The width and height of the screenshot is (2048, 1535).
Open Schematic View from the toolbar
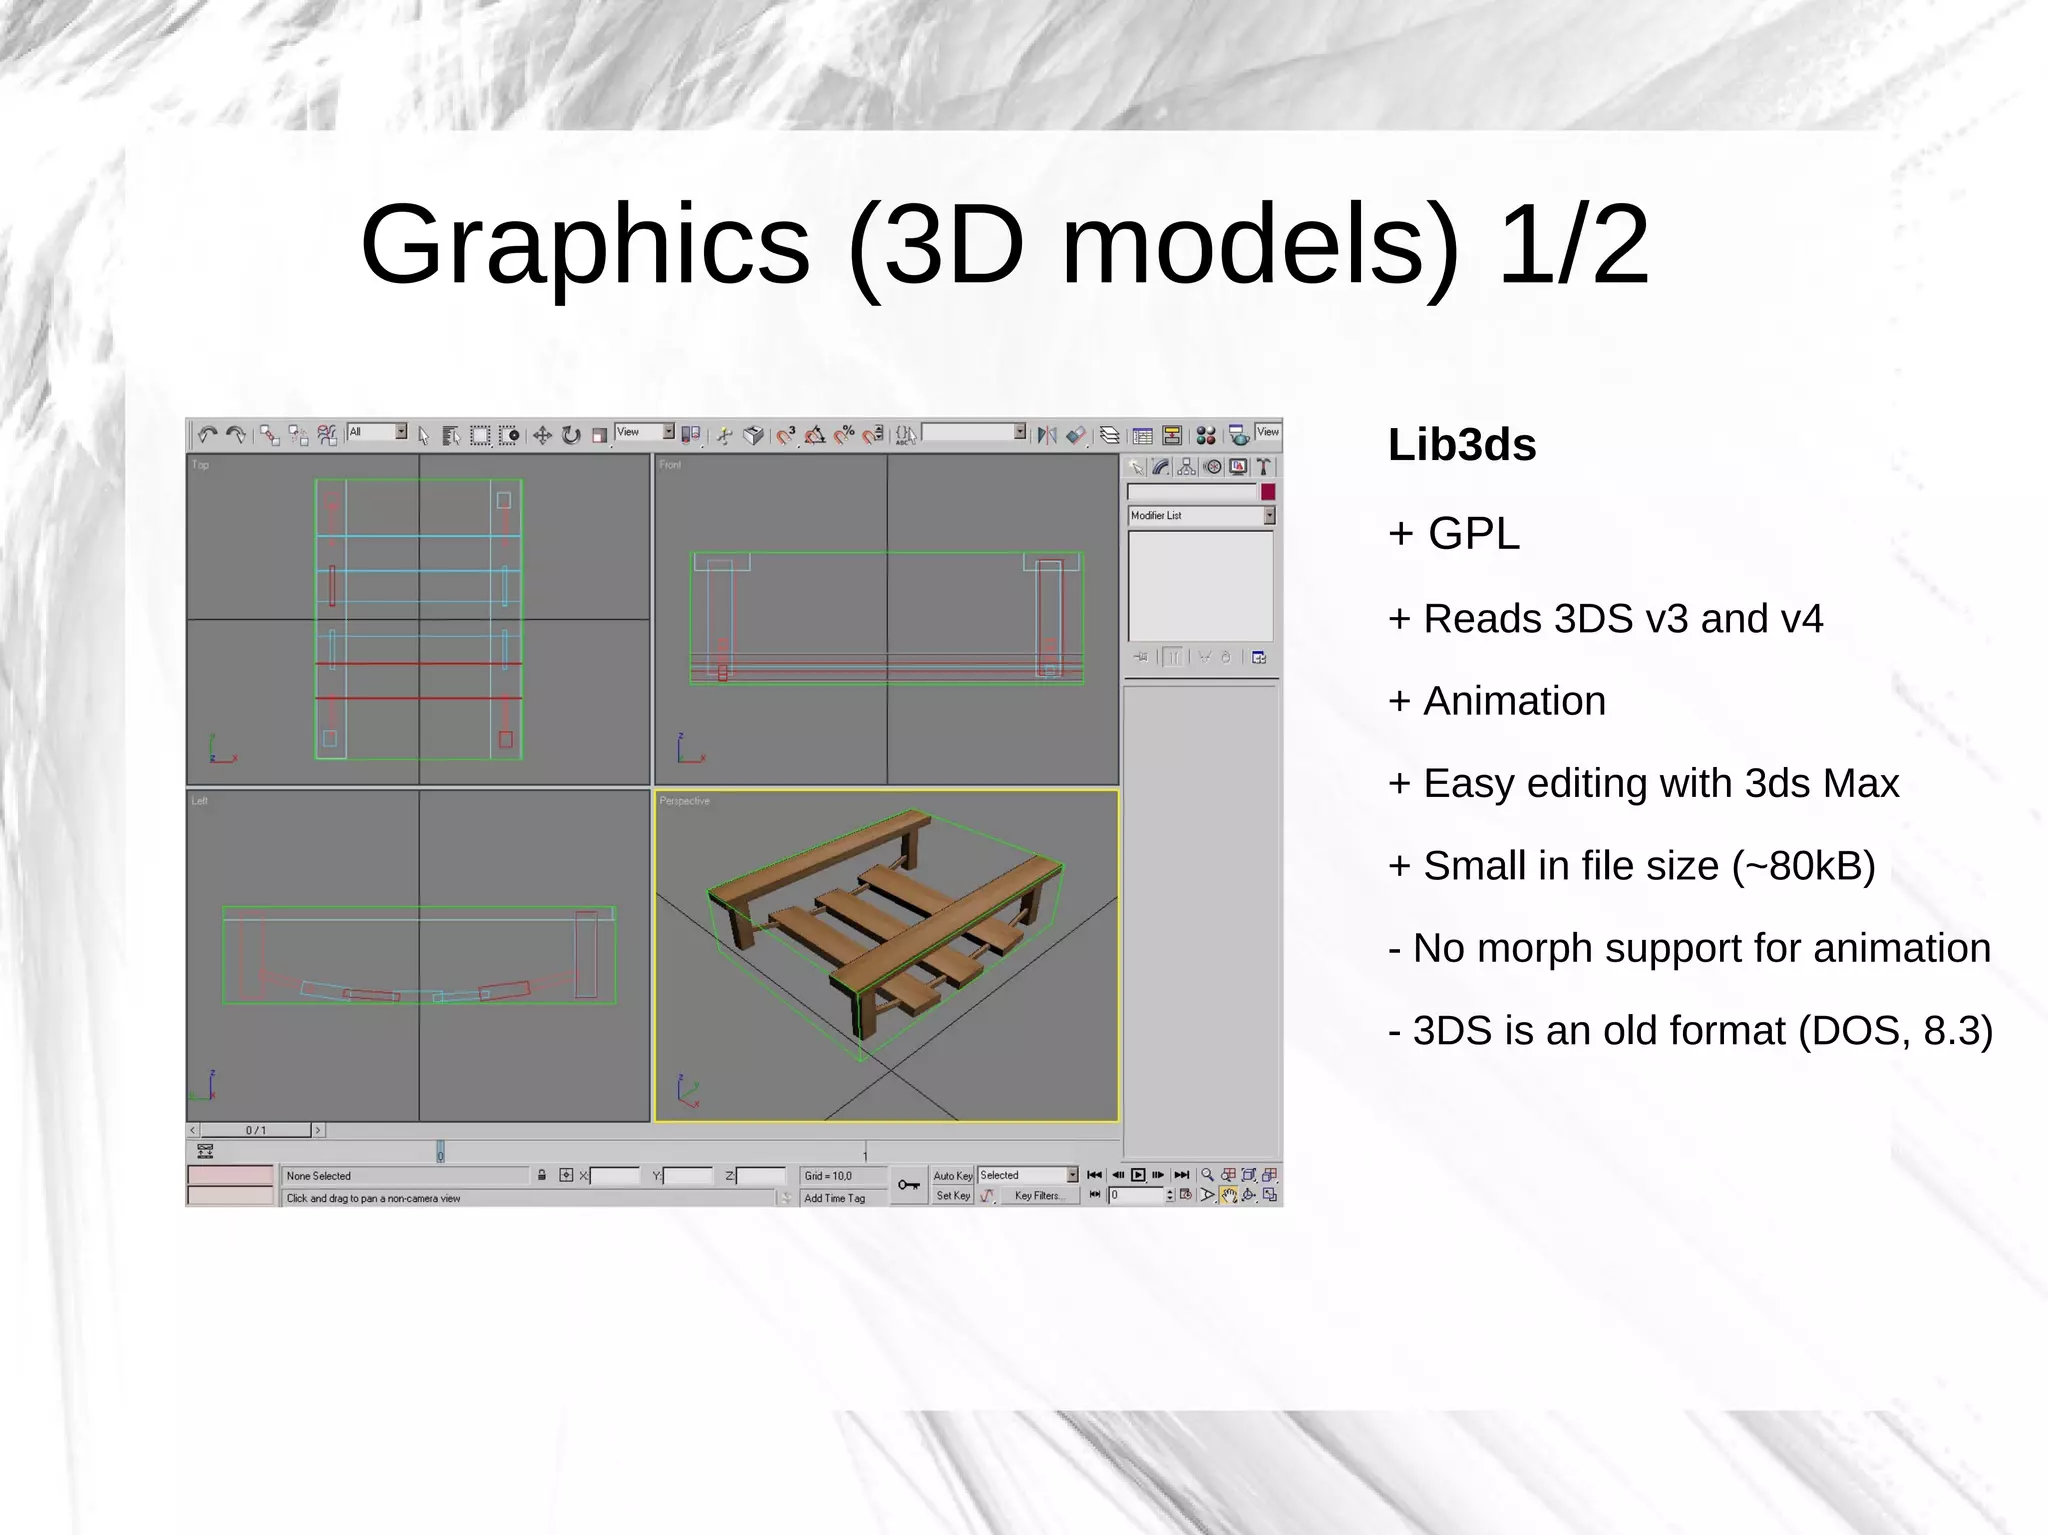pos(1171,435)
